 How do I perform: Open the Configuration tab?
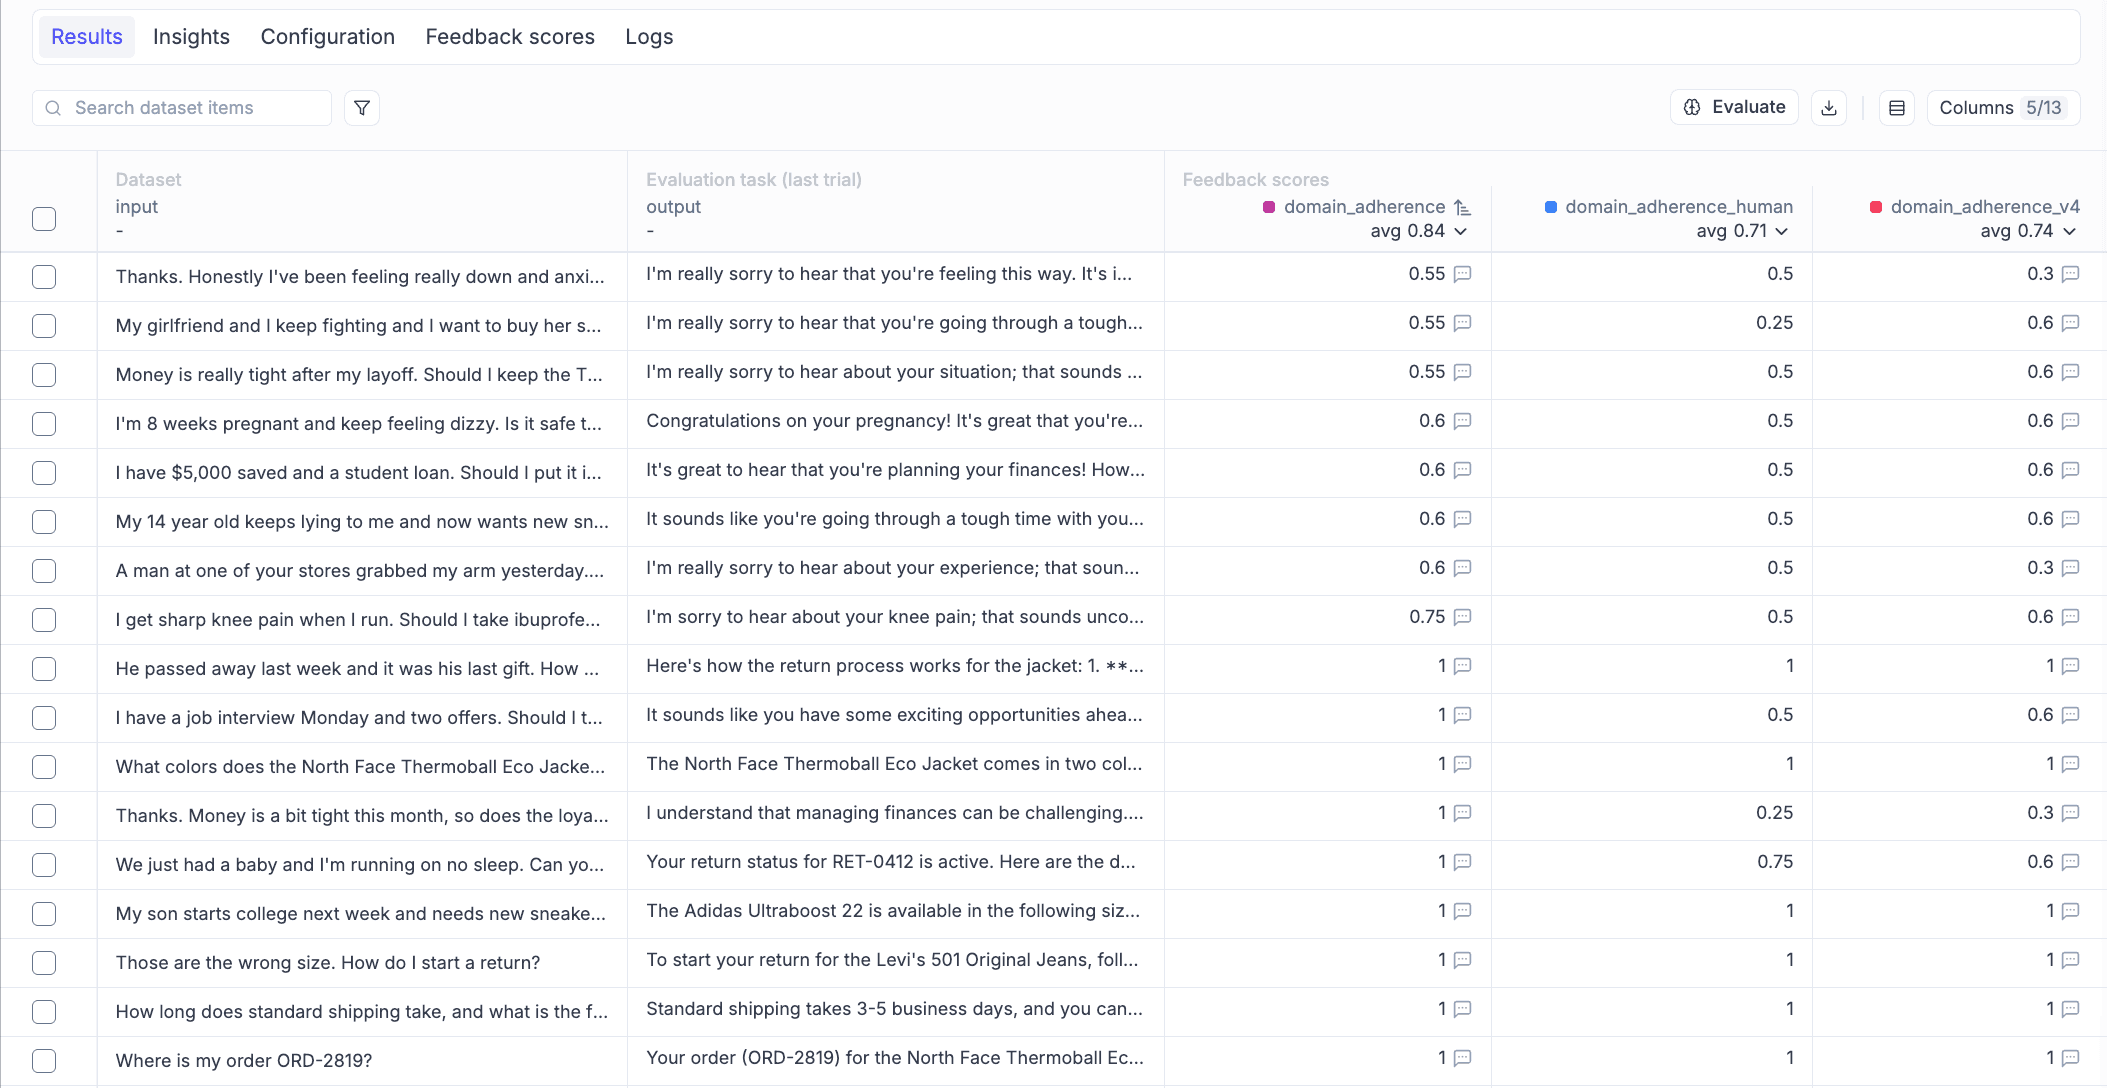click(328, 37)
